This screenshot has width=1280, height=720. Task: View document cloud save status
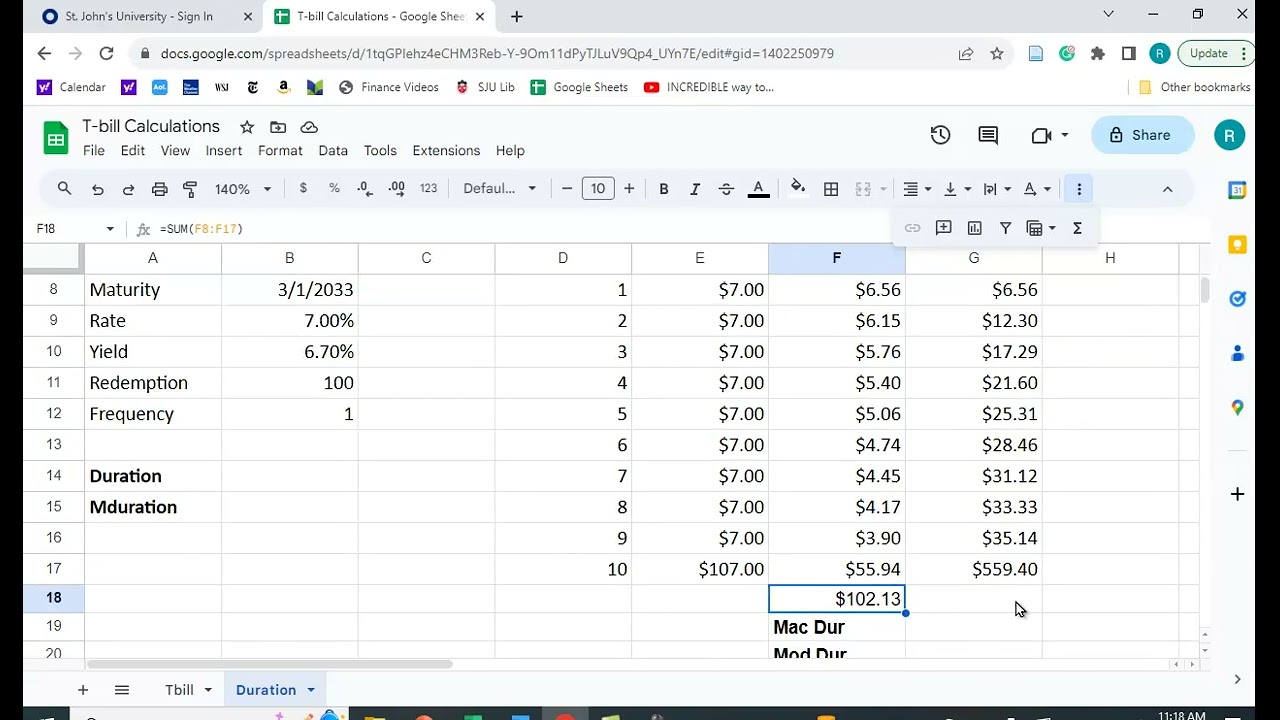[309, 127]
